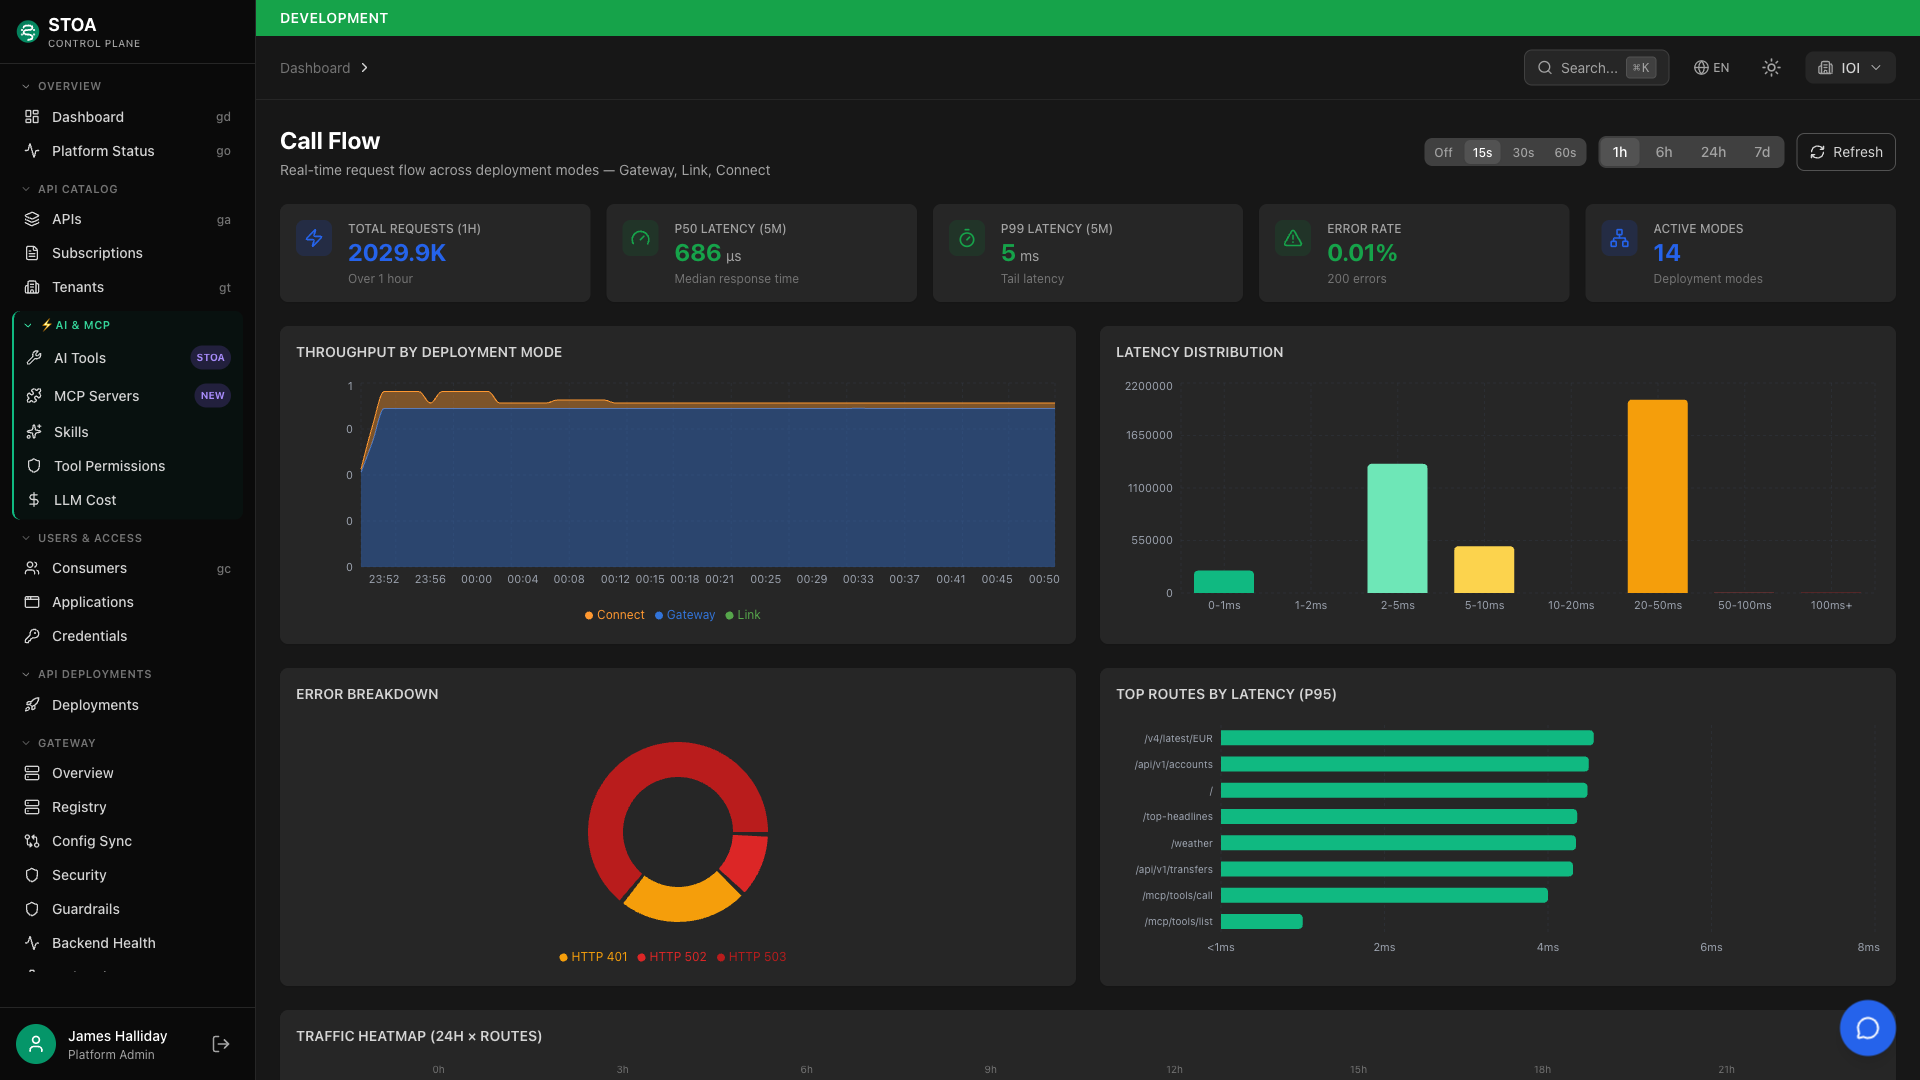Set auto-refresh interval to 30s

1523,152
